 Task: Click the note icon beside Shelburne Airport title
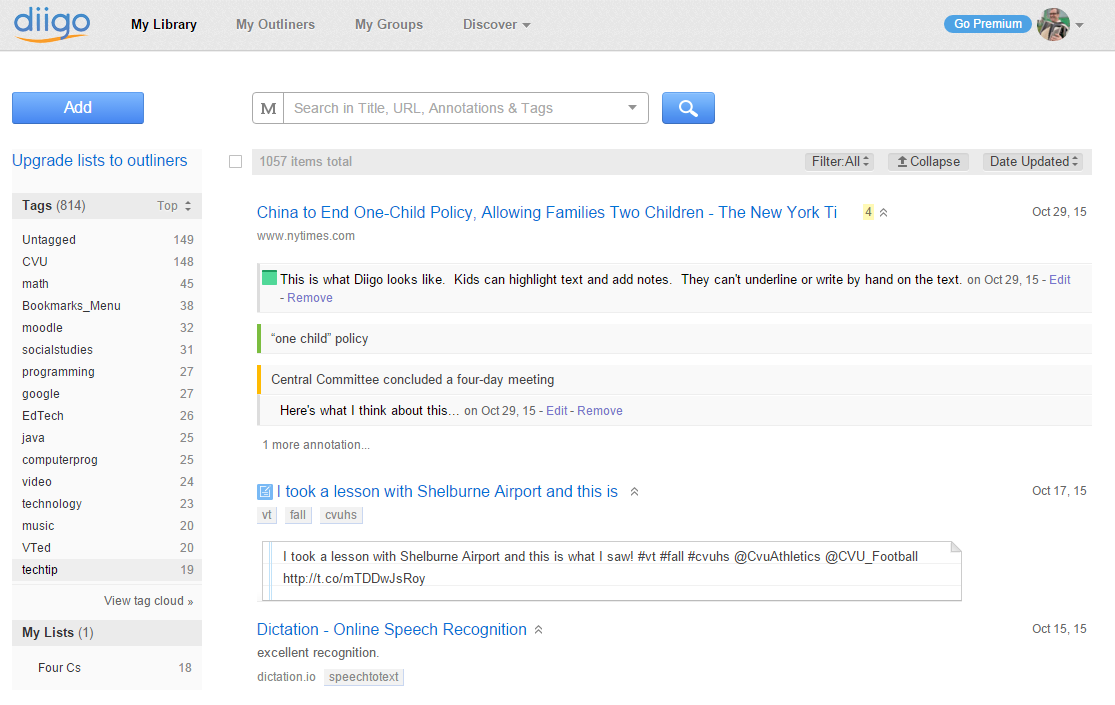[x=265, y=492]
